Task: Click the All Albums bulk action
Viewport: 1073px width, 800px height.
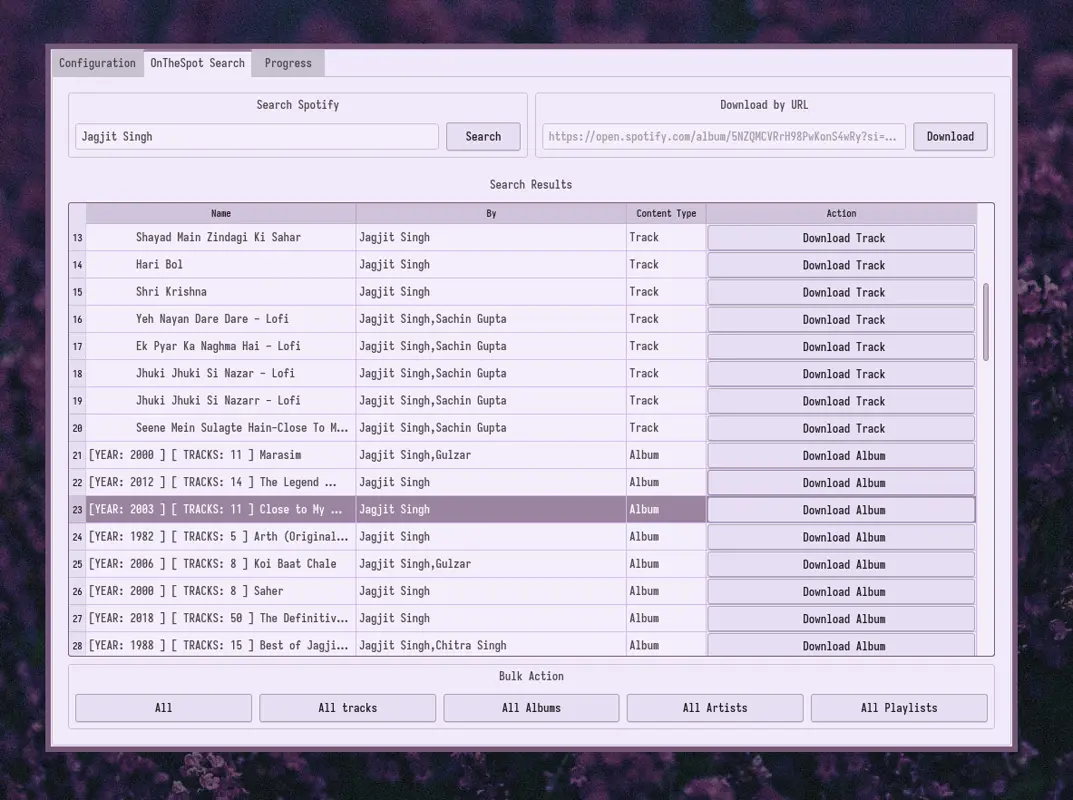Action: pyautogui.click(x=531, y=707)
